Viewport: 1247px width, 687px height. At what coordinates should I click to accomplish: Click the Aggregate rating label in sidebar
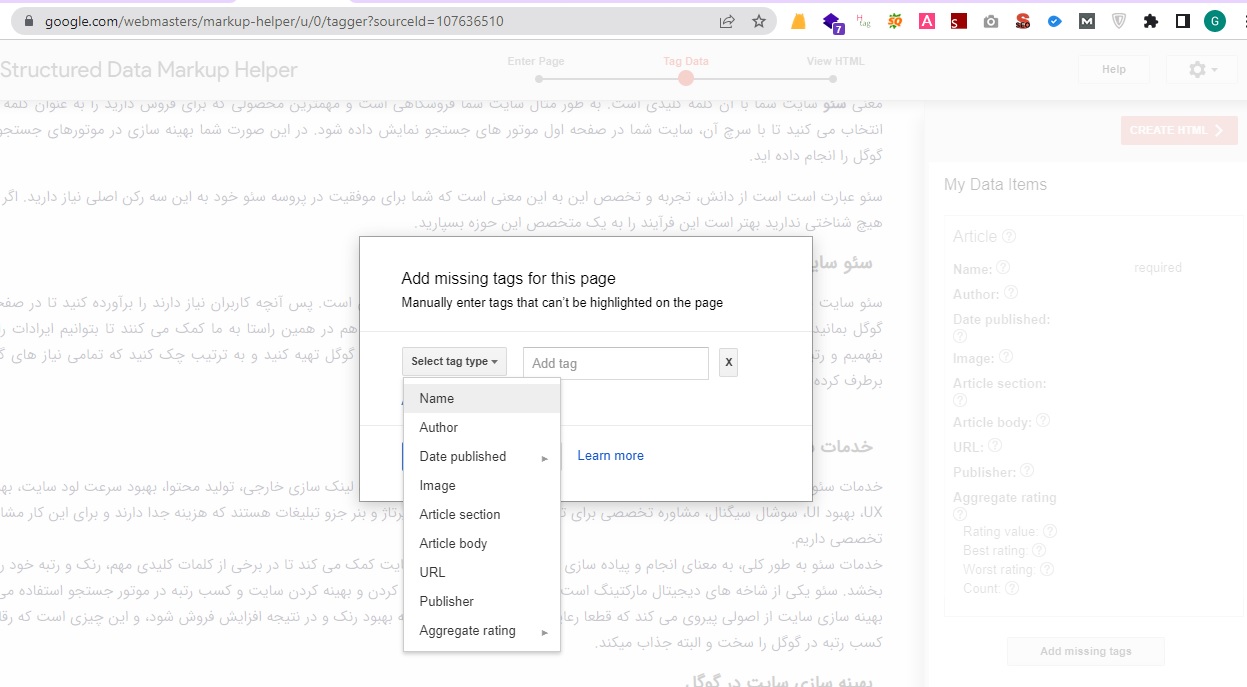pyautogui.click(x=1004, y=497)
